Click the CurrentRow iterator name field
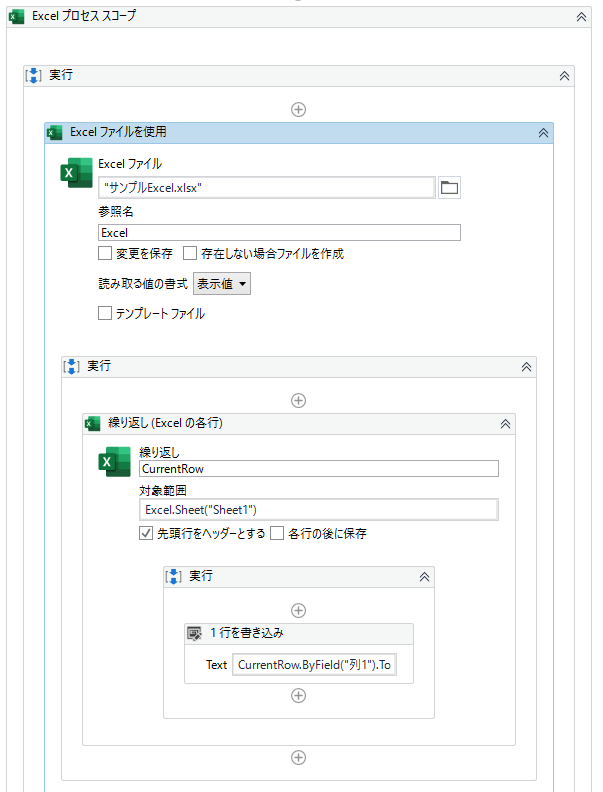Image resolution: width=603 pixels, height=792 pixels. [x=319, y=469]
